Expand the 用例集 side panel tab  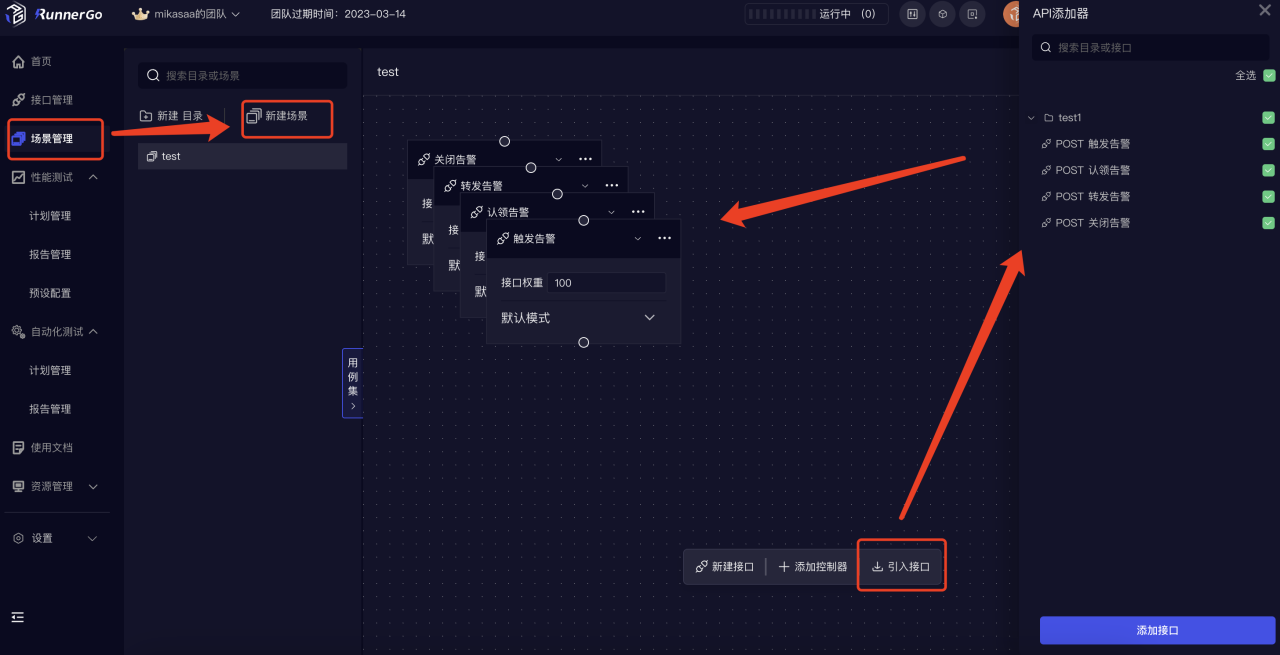(x=353, y=383)
